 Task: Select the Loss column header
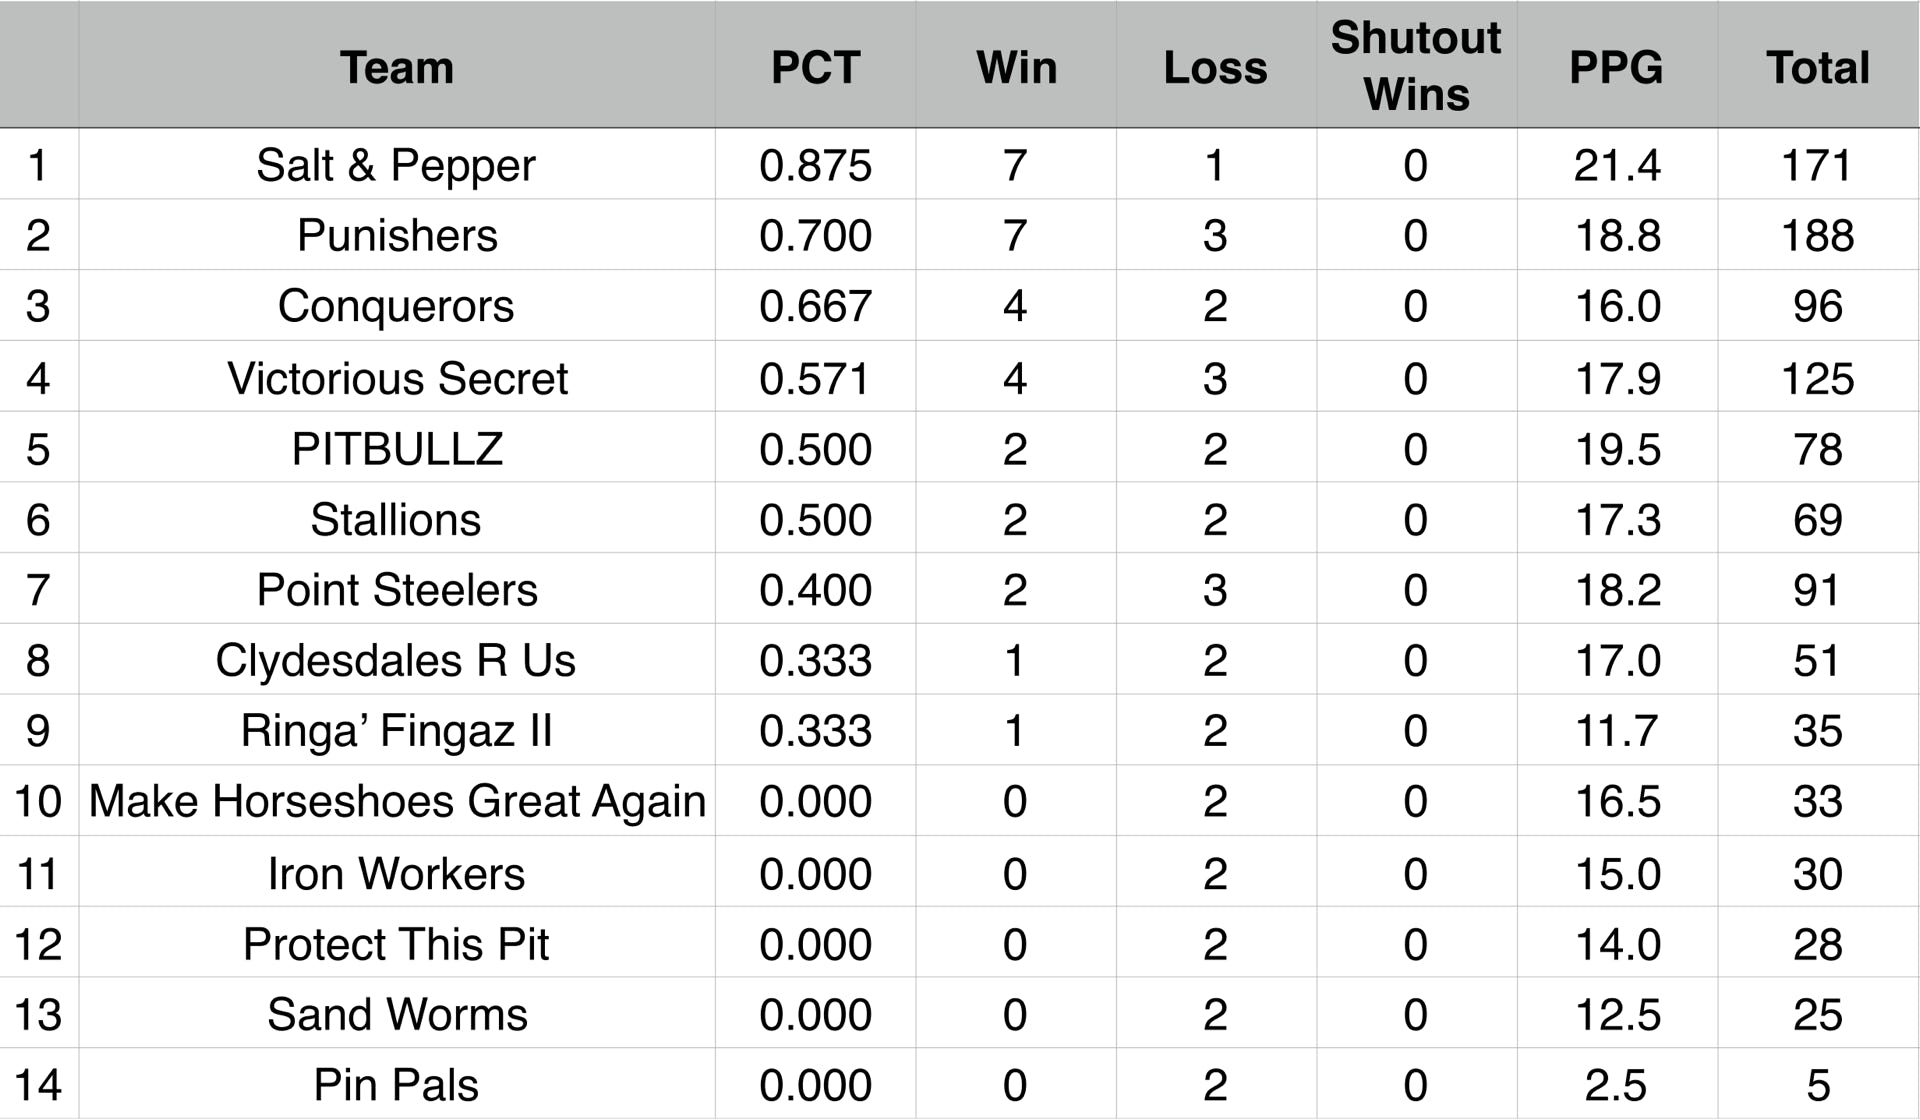point(1215,68)
